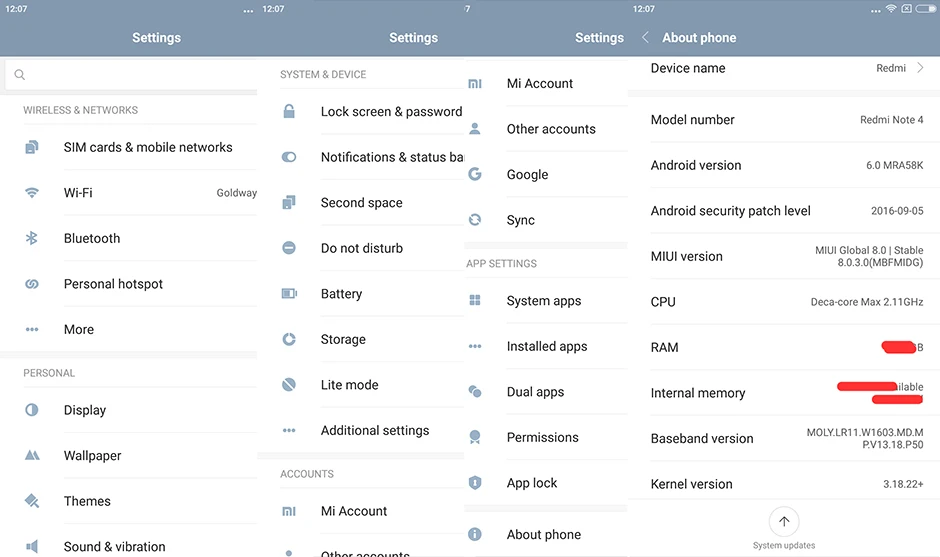The width and height of the screenshot is (940, 557).
Task: Tap the Themes icon
Action: coord(32,501)
